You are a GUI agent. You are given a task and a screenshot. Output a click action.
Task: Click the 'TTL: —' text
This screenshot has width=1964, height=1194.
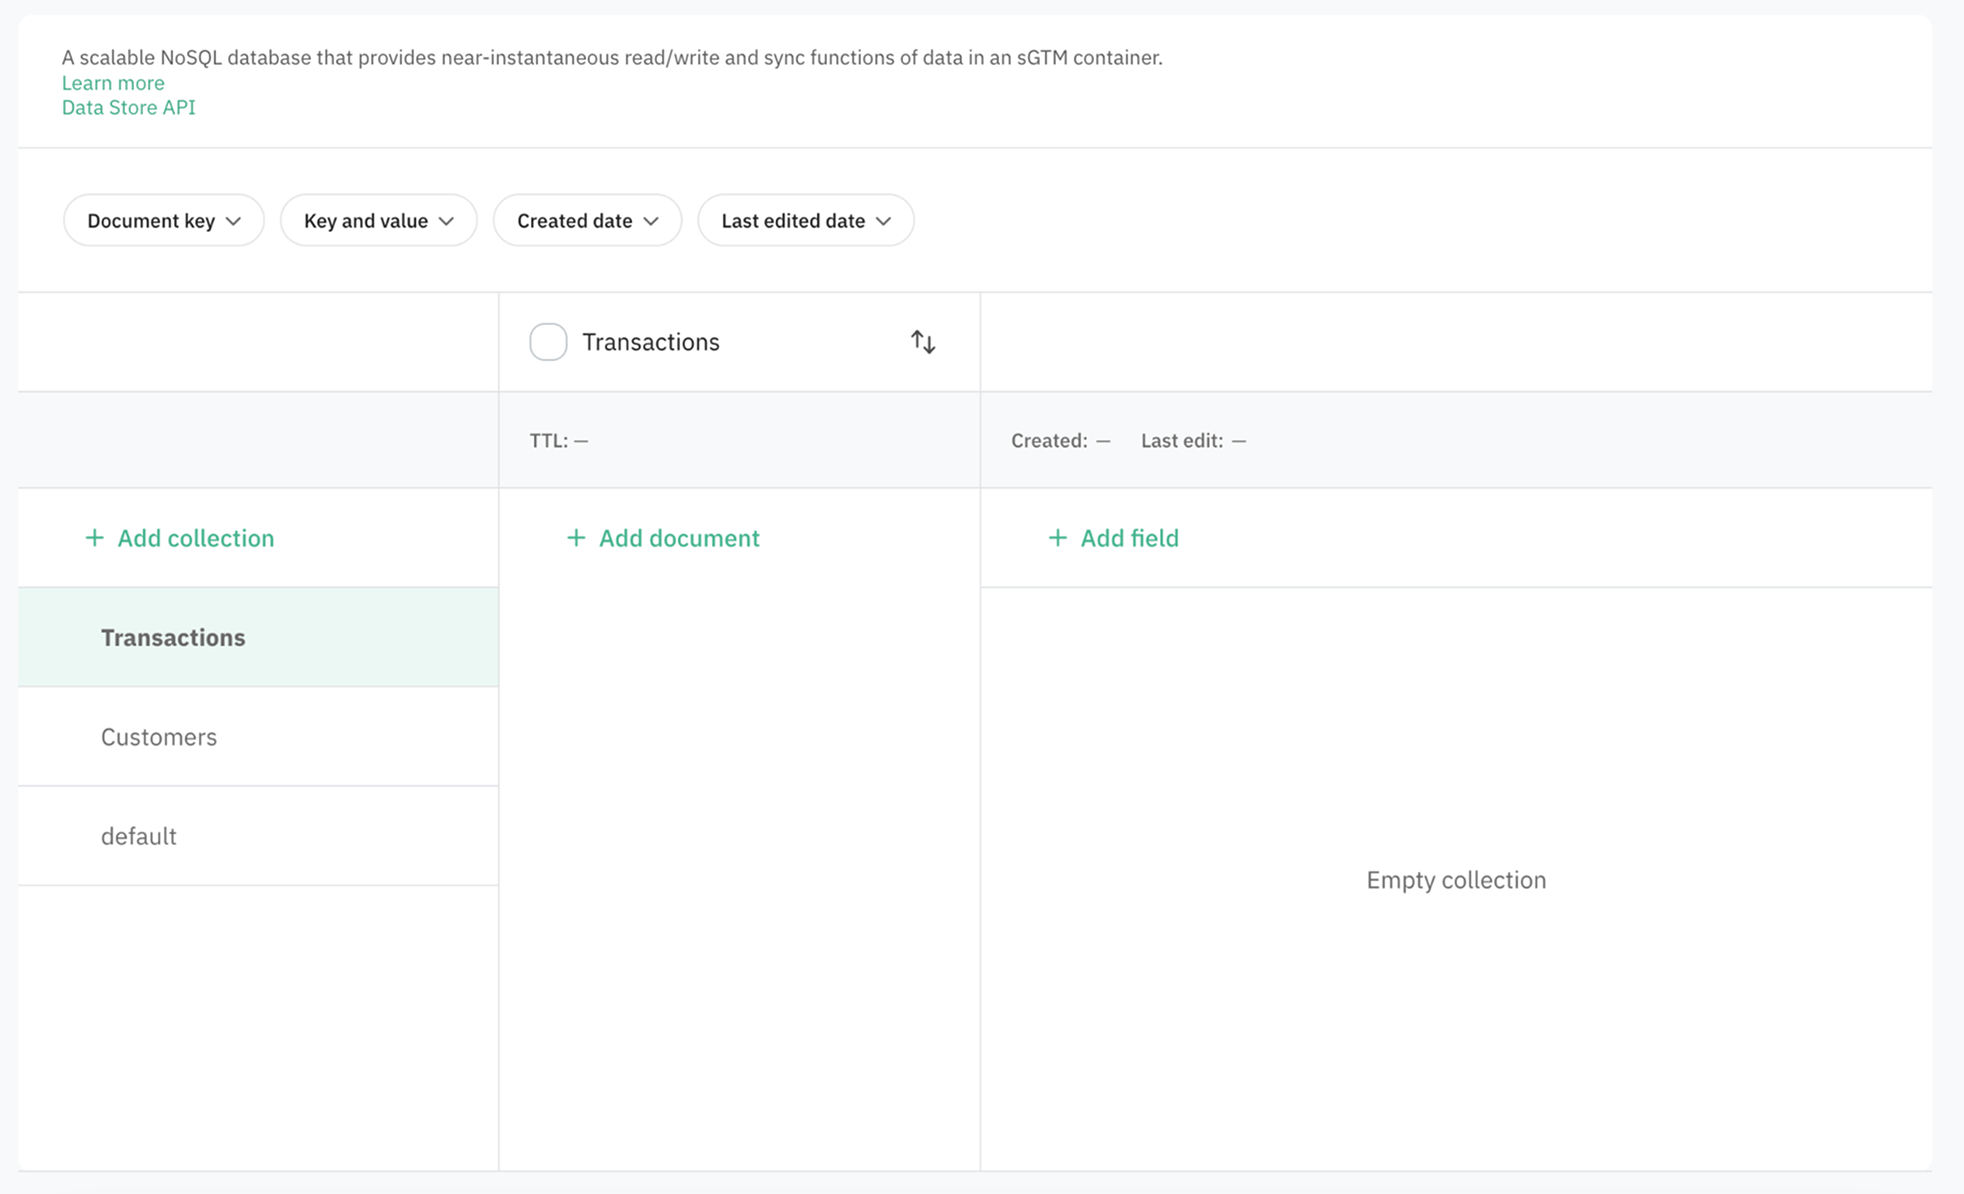559,441
